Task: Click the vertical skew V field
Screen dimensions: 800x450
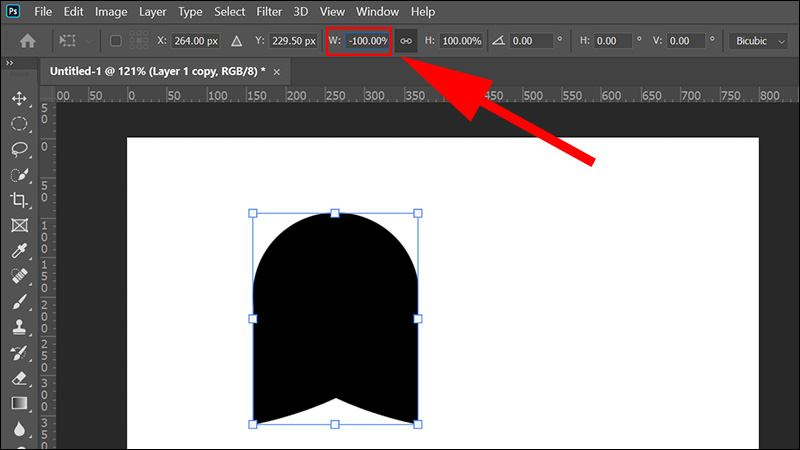Action: click(686, 41)
